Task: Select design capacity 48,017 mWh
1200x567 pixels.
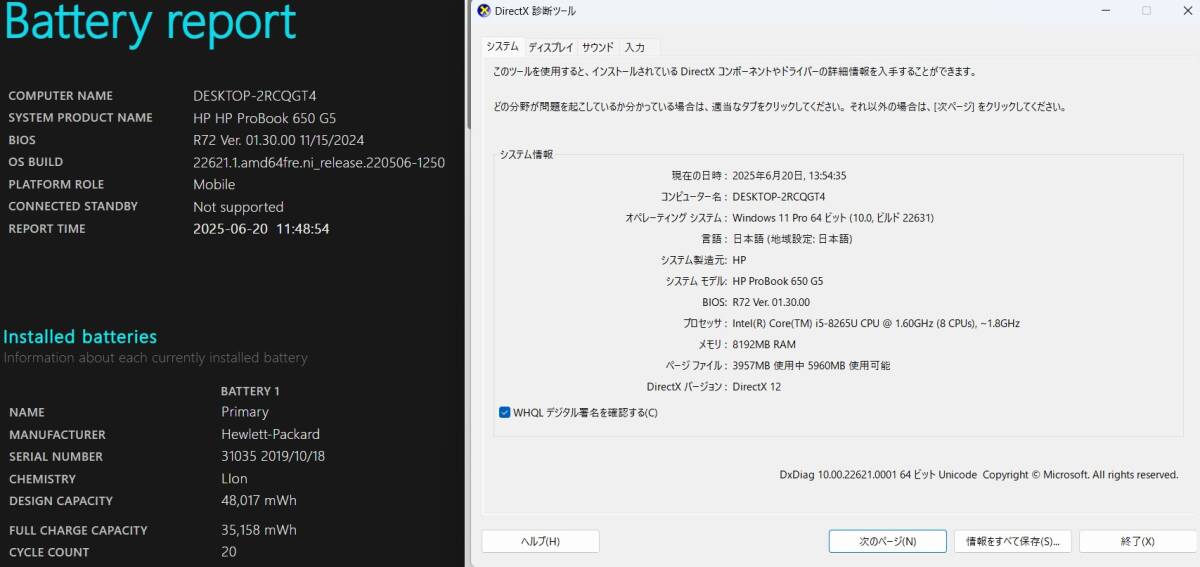Action: tap(259, 500)
